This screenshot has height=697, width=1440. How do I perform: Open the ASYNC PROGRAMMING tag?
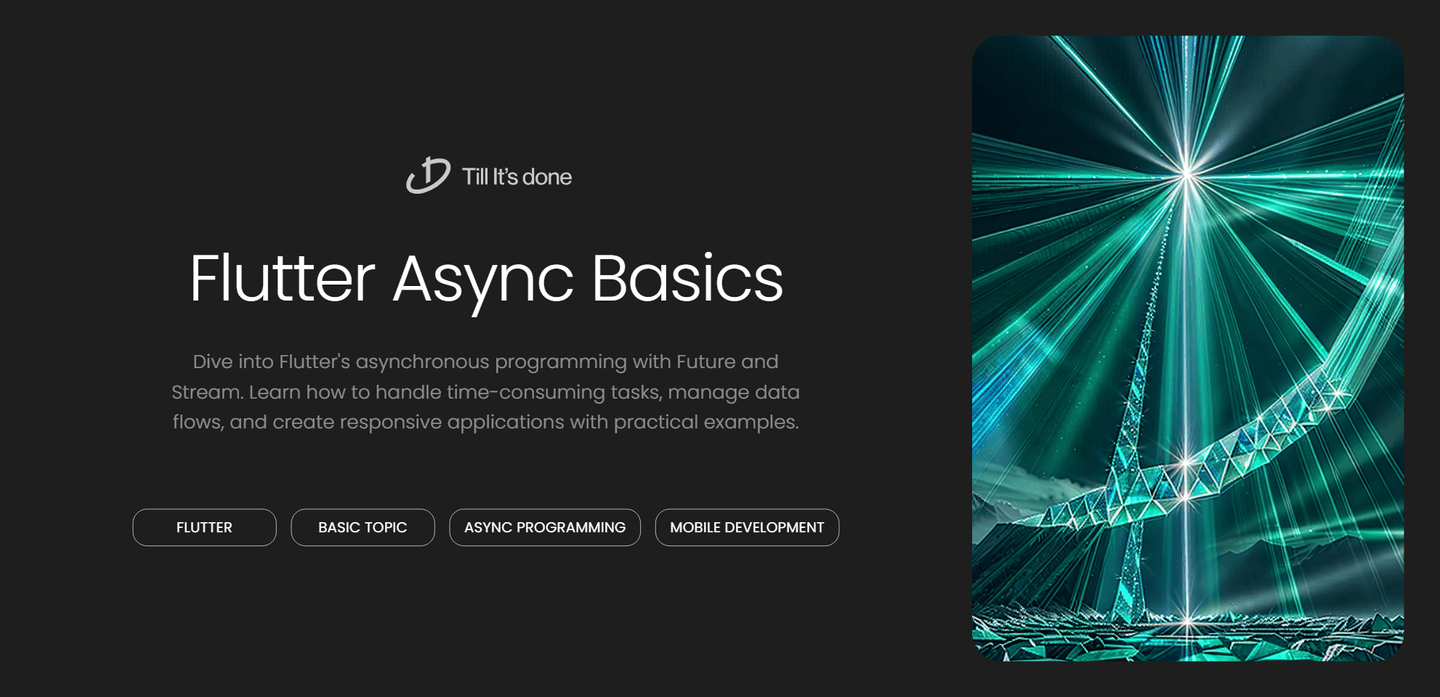coord(545,527)
